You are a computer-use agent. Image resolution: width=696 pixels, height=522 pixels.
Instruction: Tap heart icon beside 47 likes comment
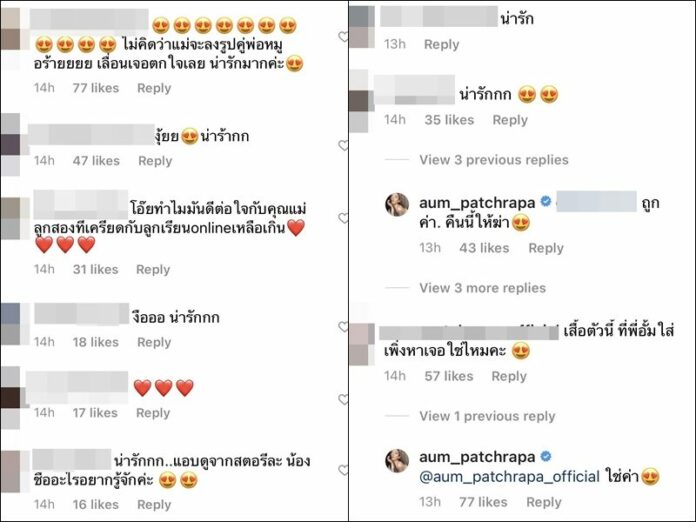pos(343,145)
